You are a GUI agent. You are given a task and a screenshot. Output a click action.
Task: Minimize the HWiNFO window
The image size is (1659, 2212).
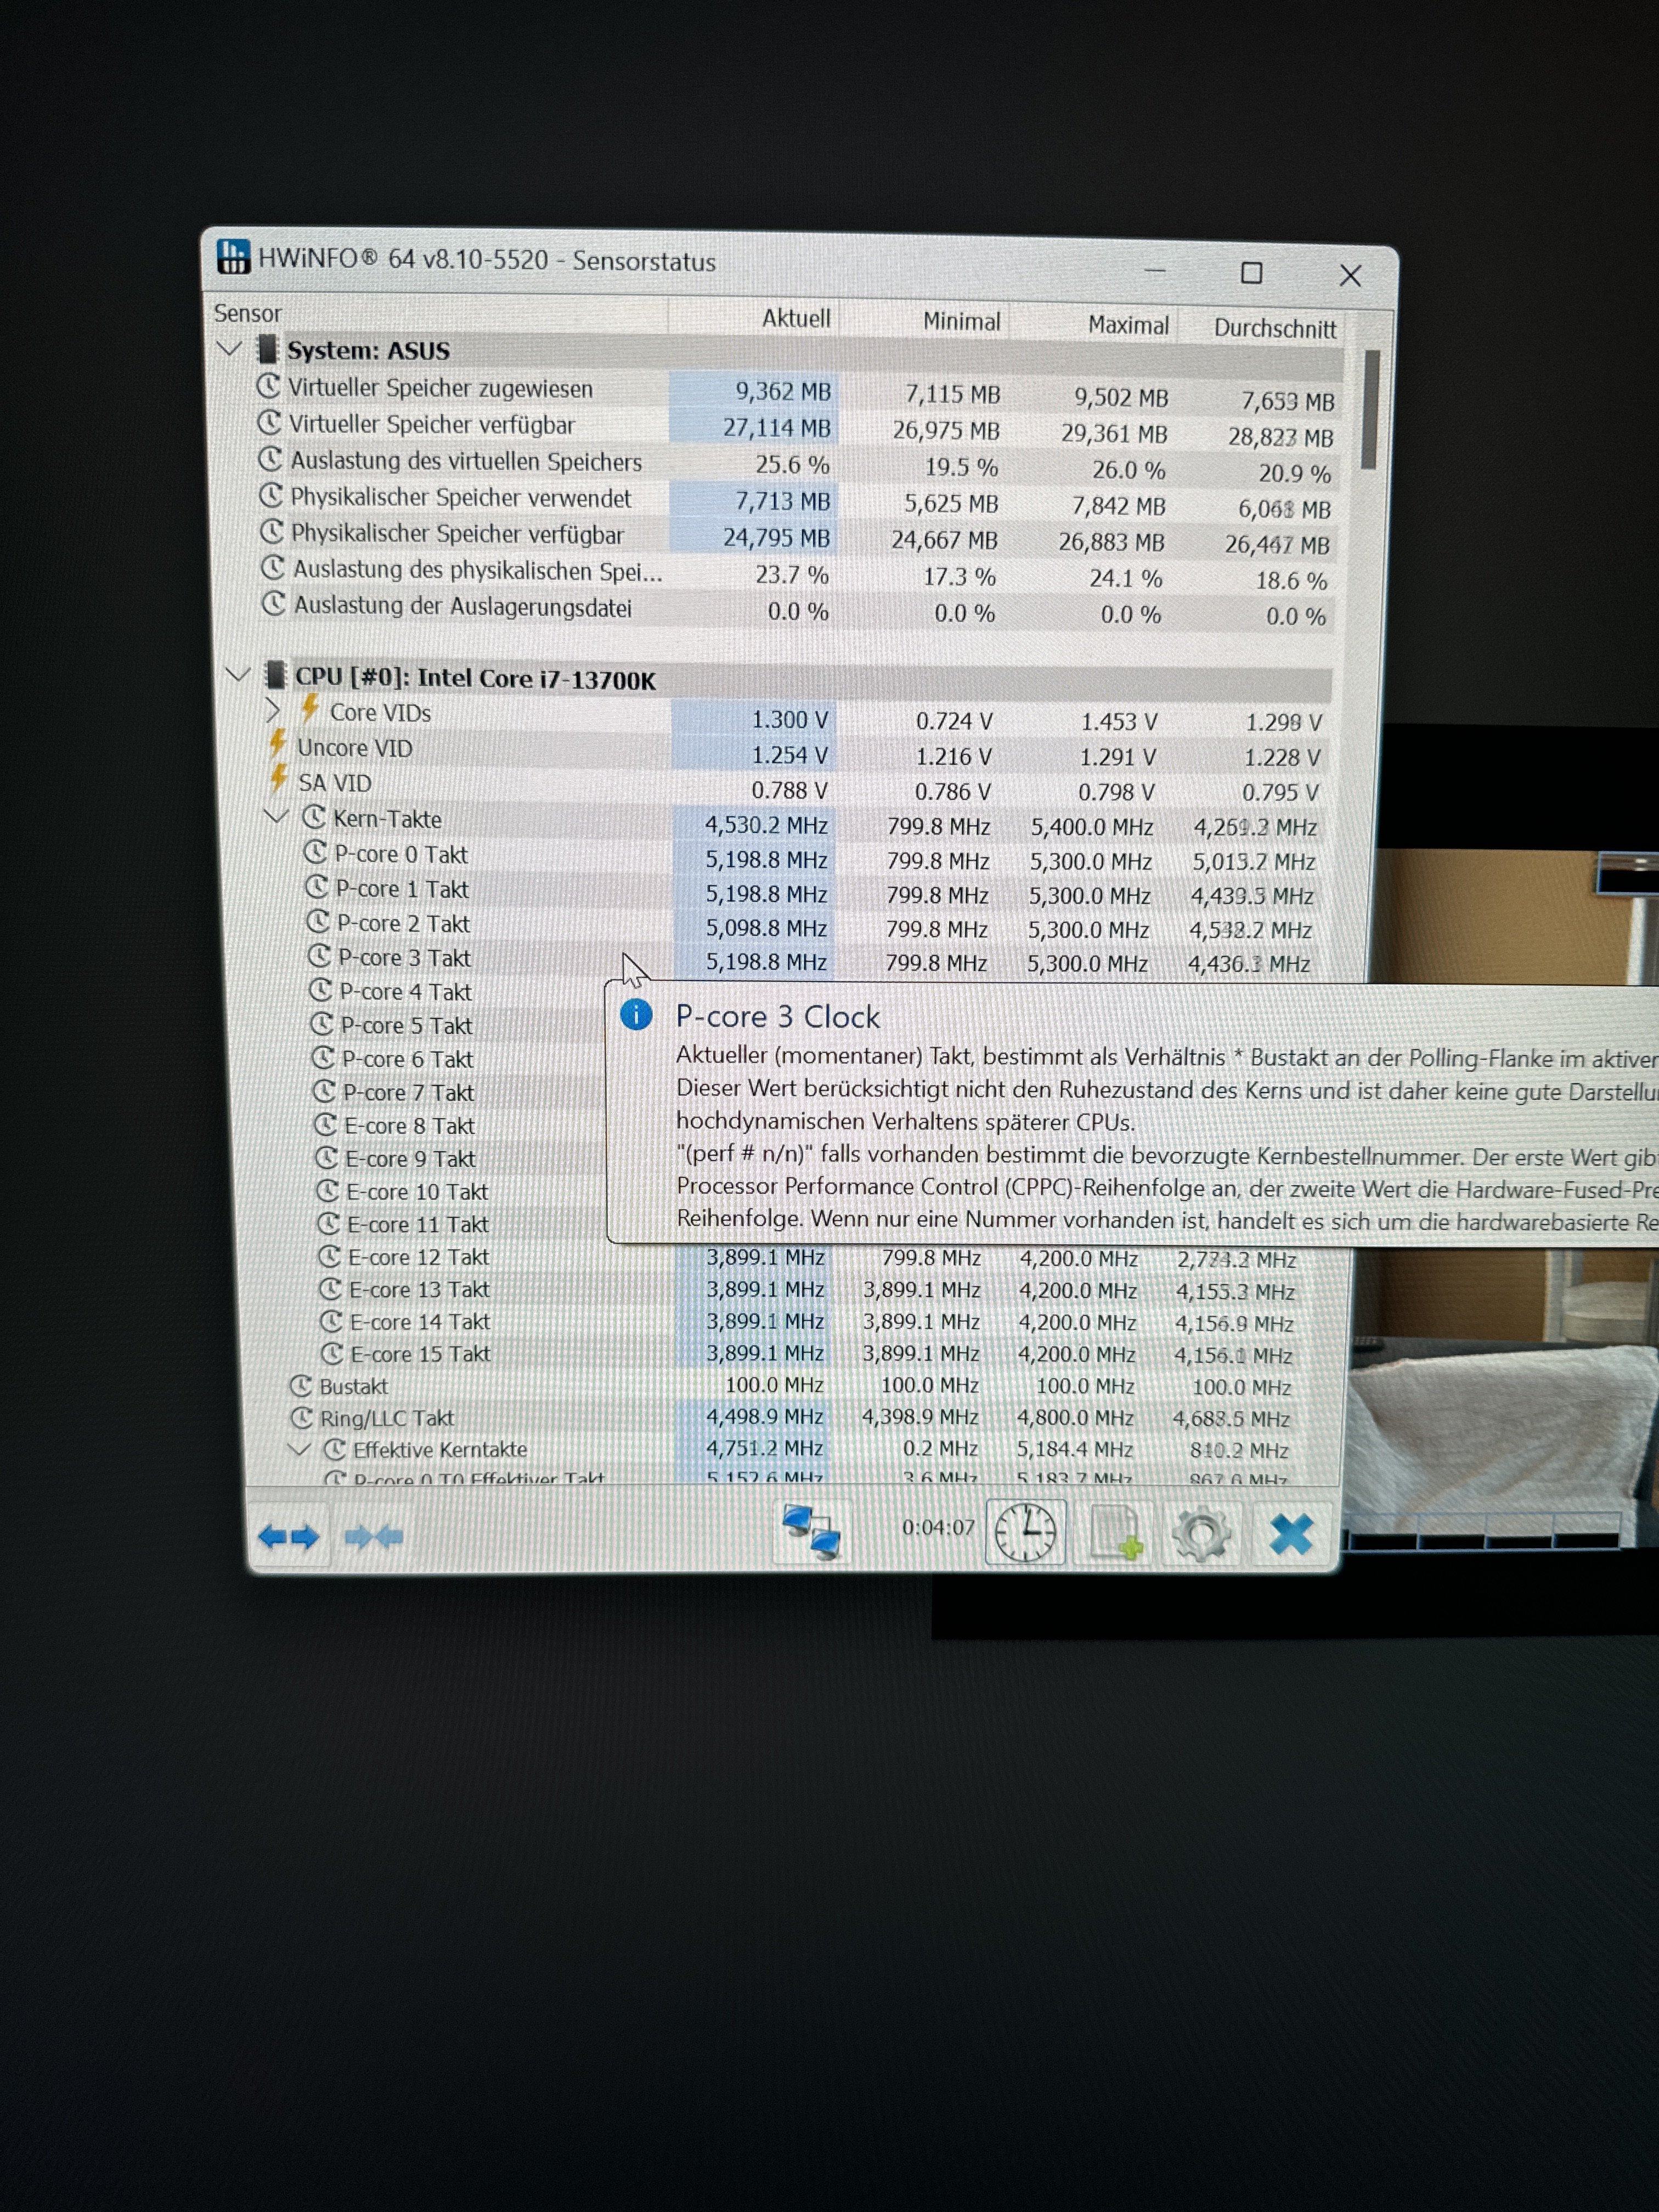pyautogui.click(x=1155, y=271)
